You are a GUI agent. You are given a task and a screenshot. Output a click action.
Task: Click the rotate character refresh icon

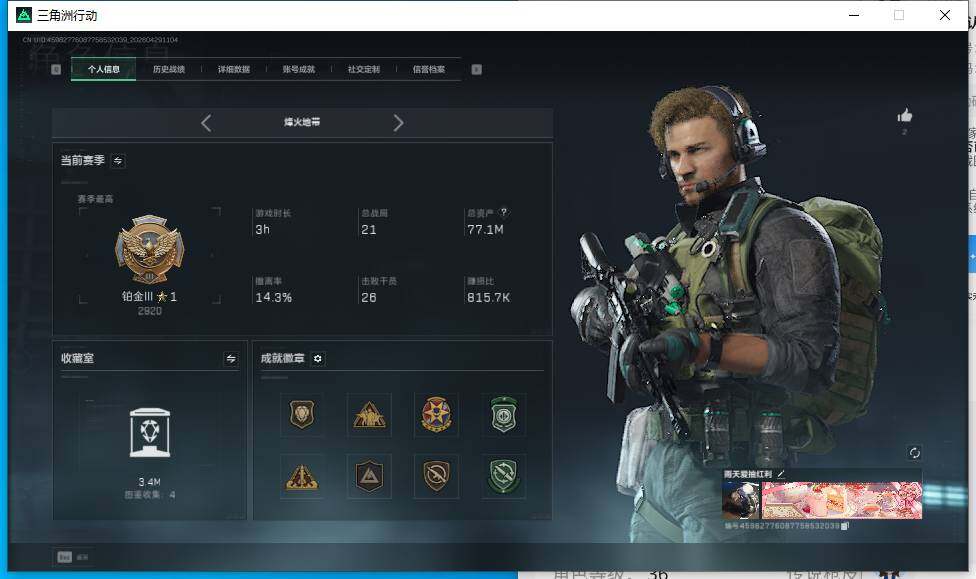914,453
